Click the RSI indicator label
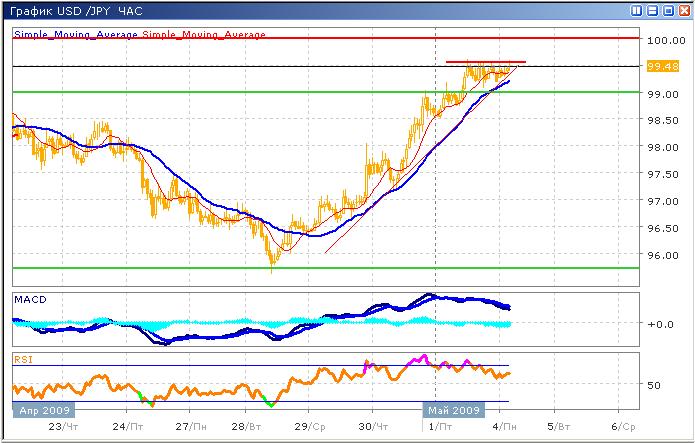Image resolution: width=695 pixels, height=443 pixels. (x=23, y=357)
